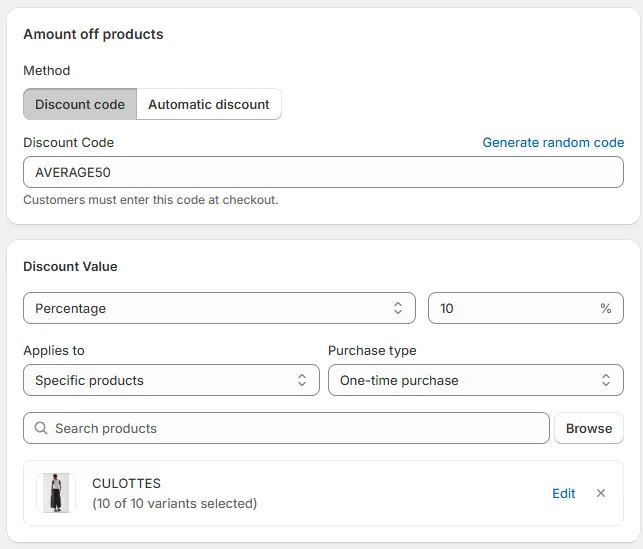Open the Applies to Specific products dropdown
This screenshot has width=643, height=549.
coord(171,380)
